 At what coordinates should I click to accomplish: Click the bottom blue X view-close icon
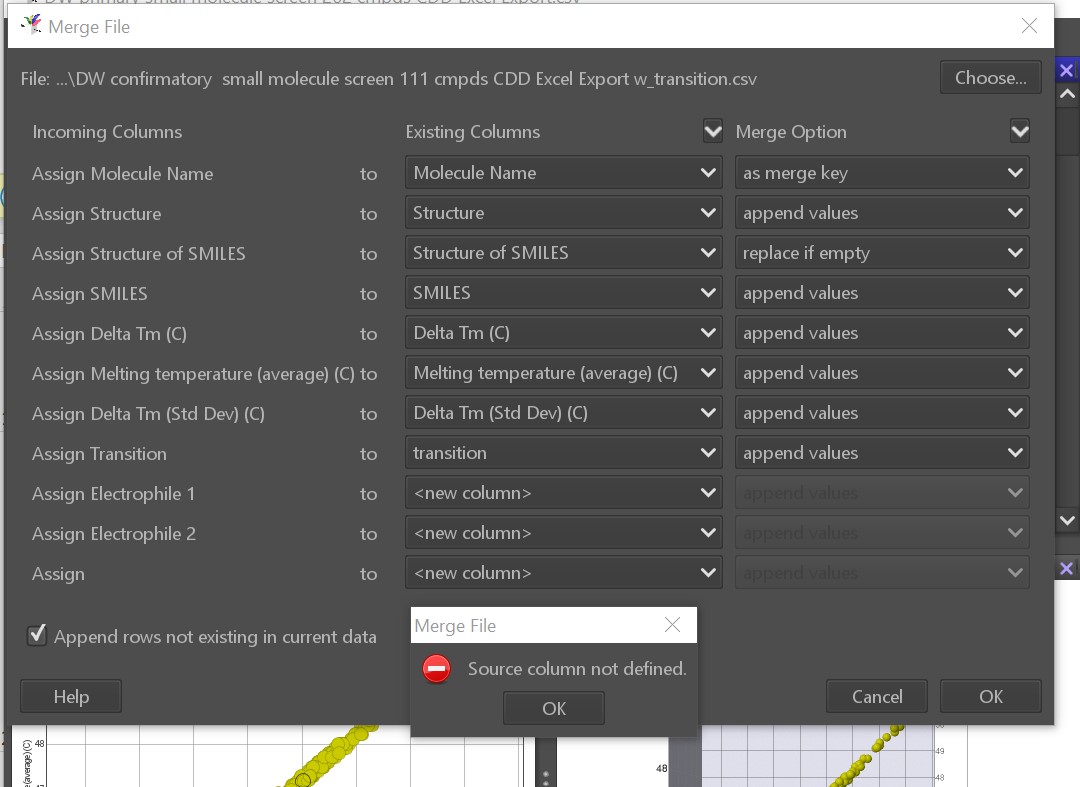(1066, 568)
